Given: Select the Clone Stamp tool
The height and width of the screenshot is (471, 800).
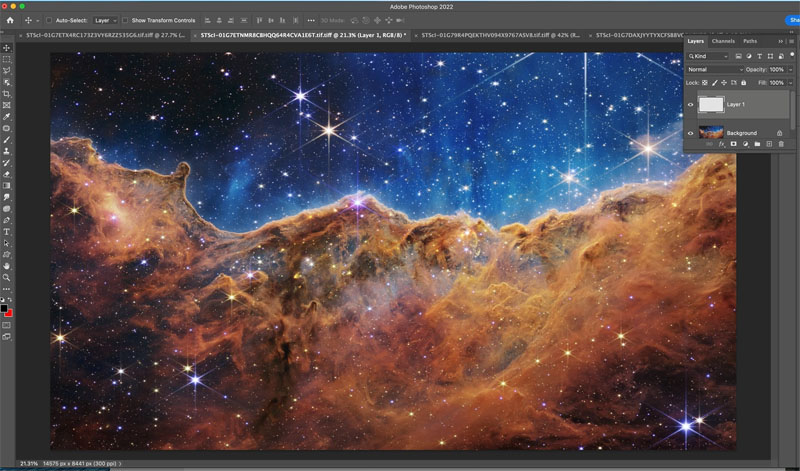Looking at the screenshot, I should 7,151.
